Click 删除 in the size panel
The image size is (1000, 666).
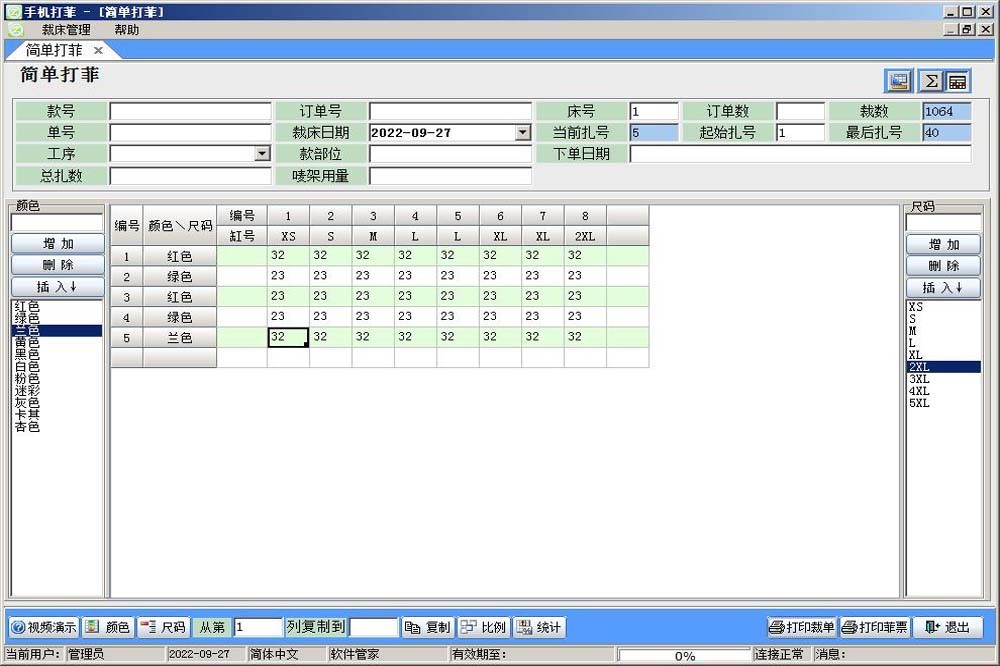[943, 266]
